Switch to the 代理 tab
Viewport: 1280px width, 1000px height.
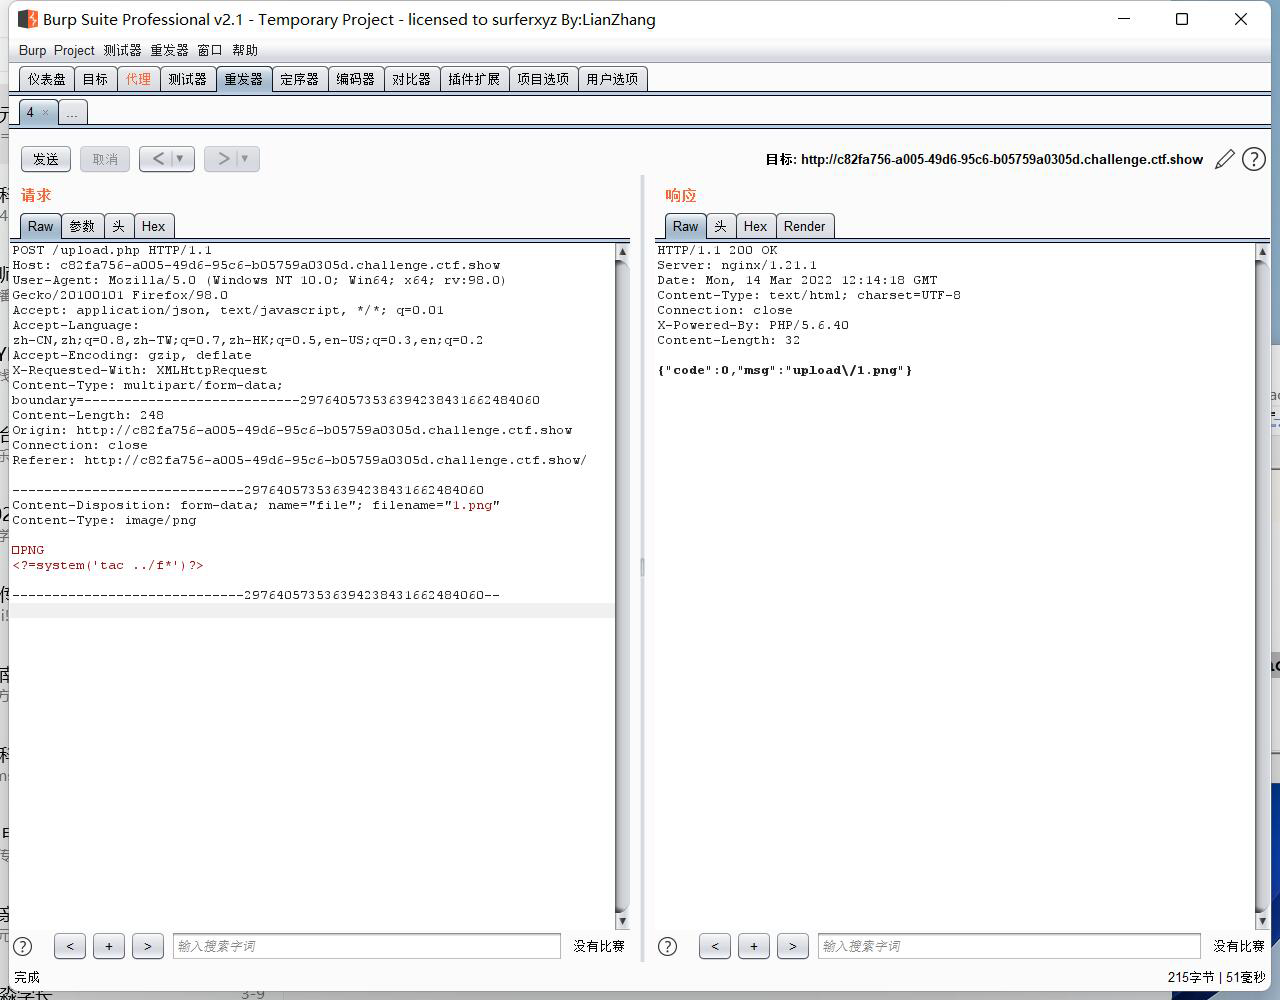138,79
